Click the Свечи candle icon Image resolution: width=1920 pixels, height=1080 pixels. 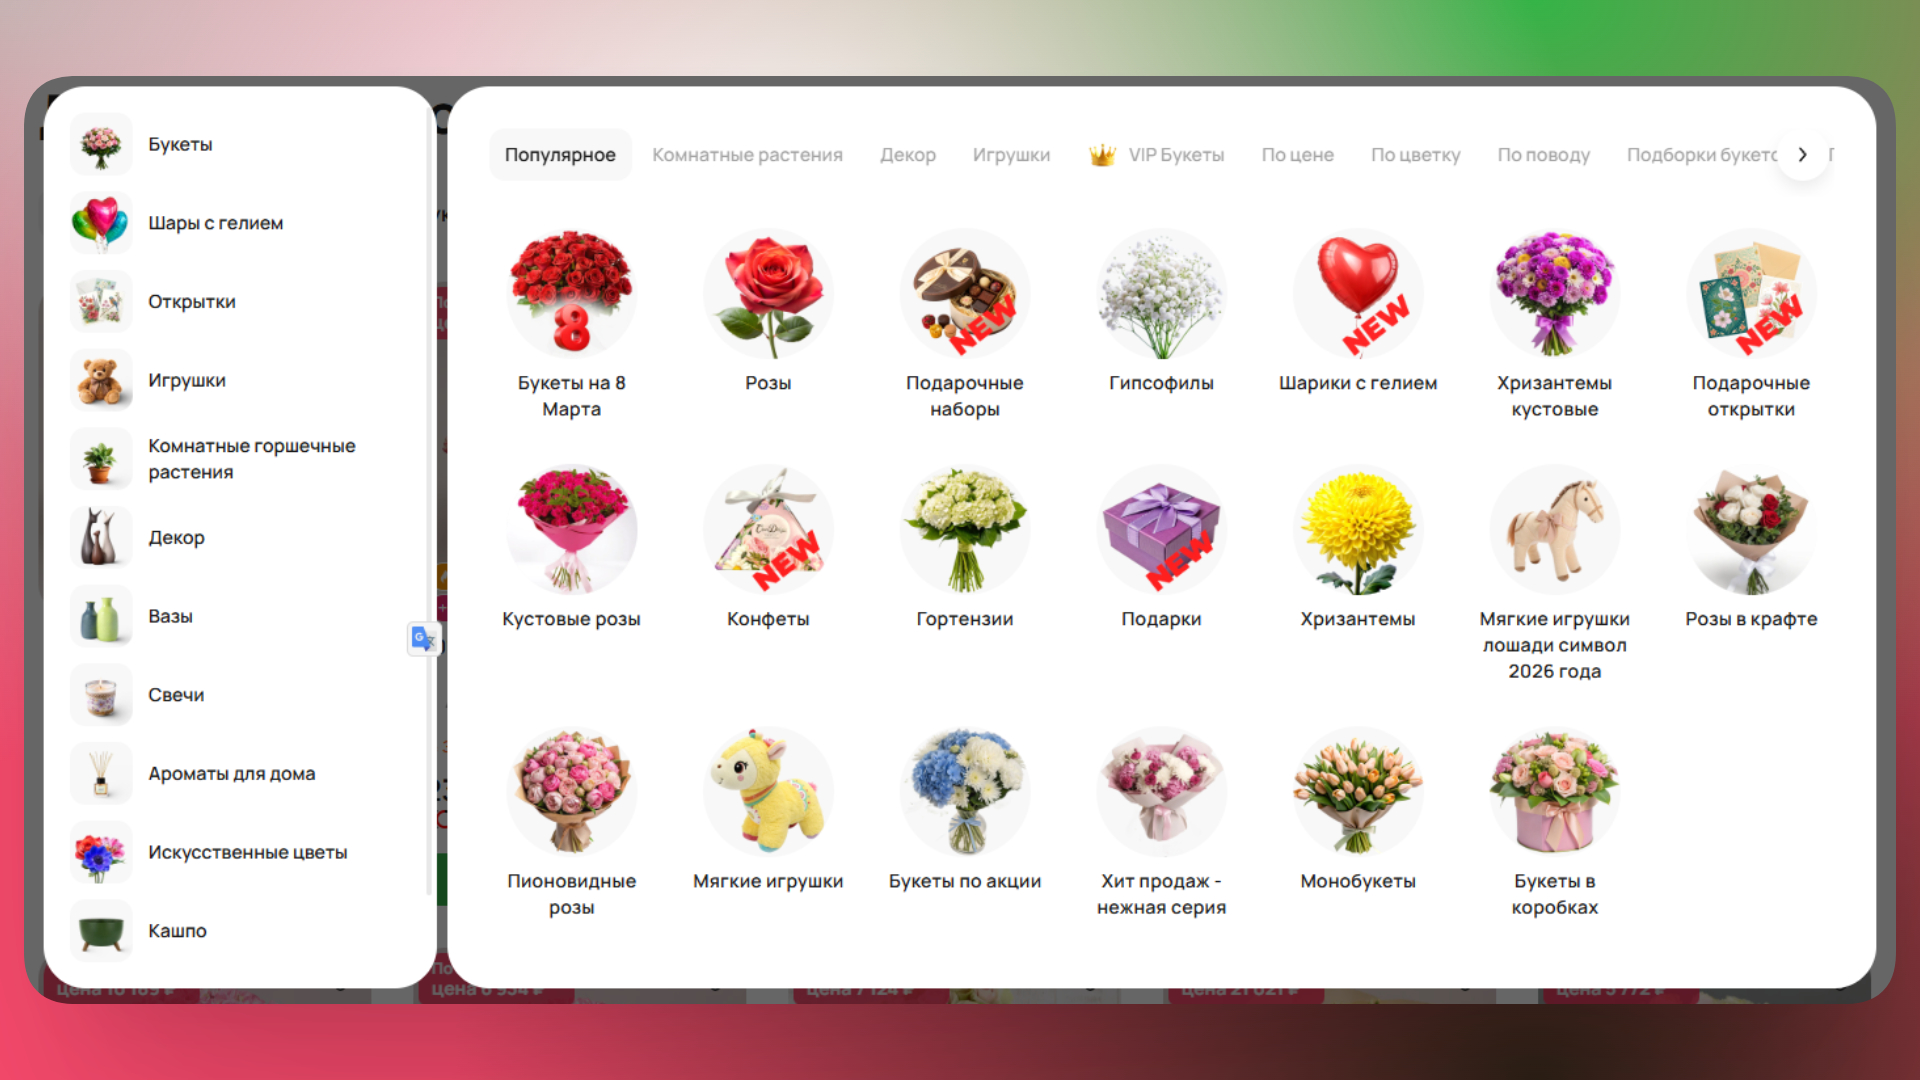point(101,695)
